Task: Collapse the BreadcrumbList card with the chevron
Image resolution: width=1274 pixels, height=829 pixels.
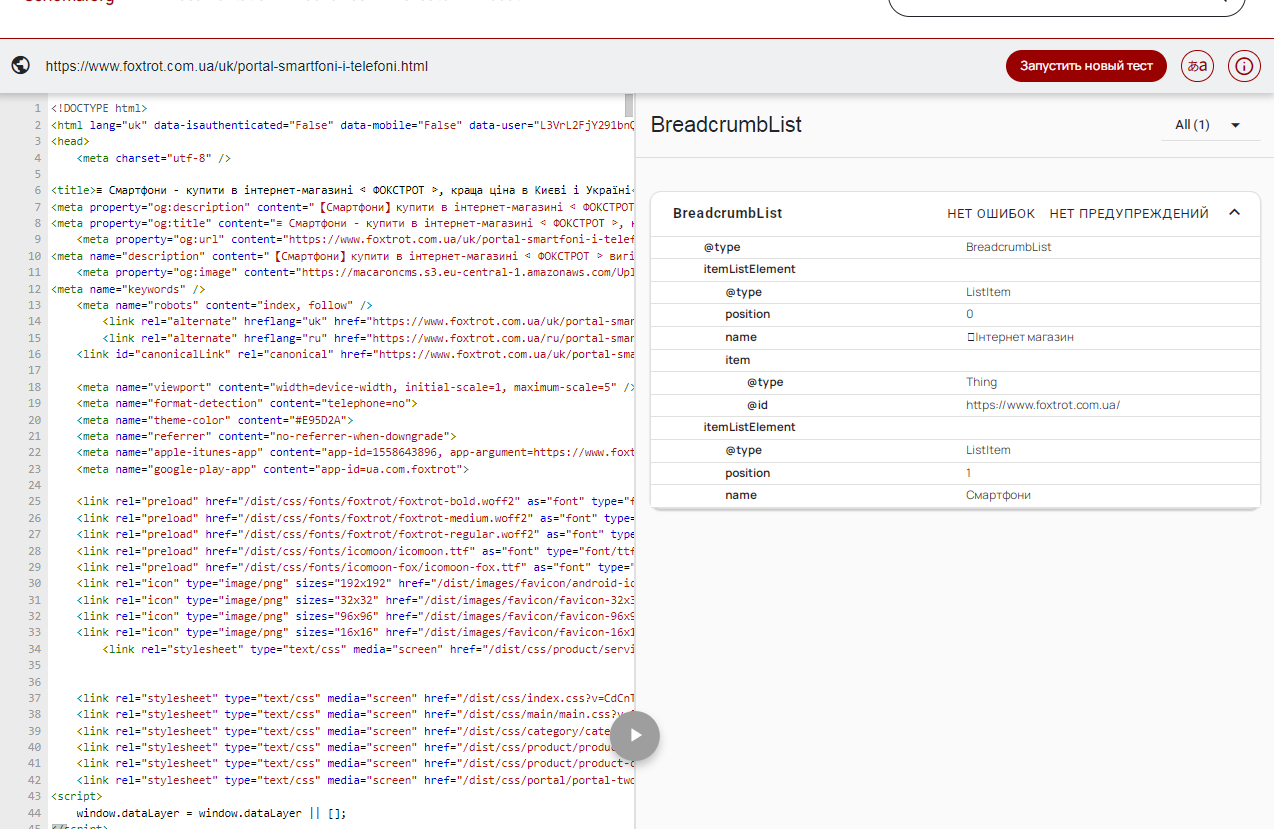Action: pos(1234,213)
